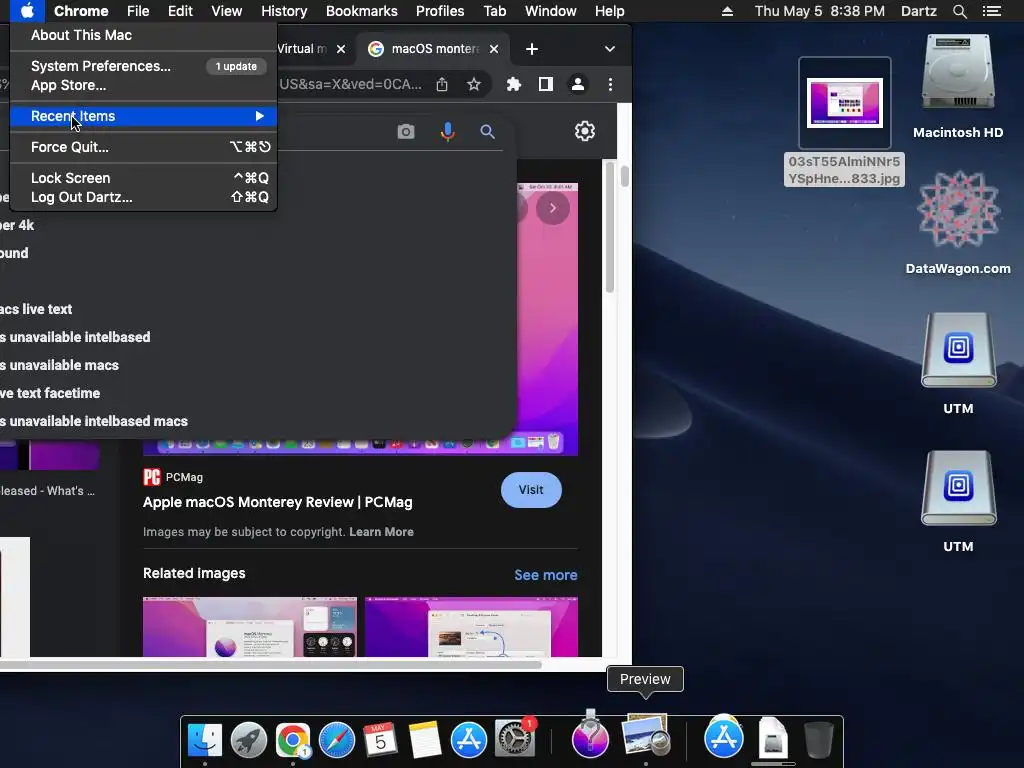Open the Profiles menu

[x=440, y=11]
